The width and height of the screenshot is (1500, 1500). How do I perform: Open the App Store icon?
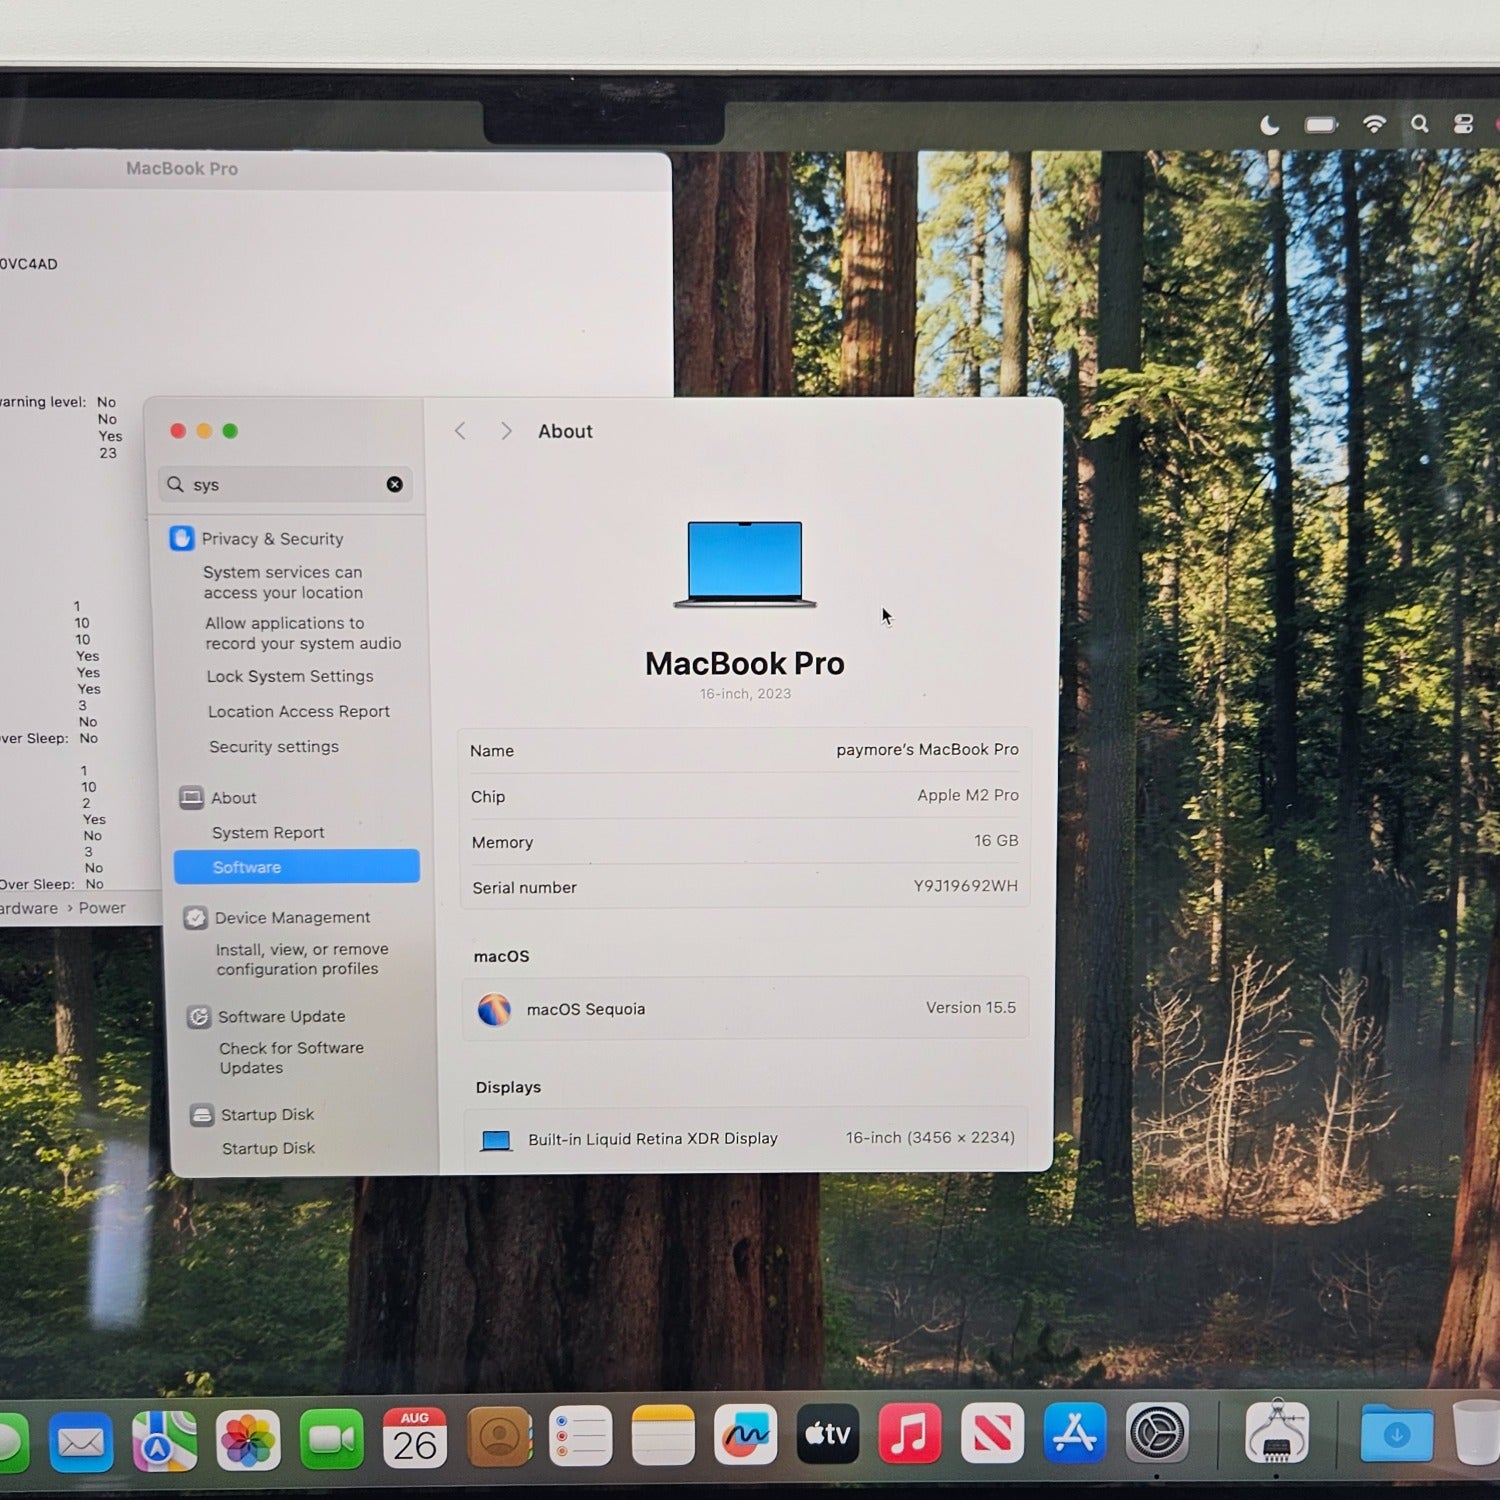click(1075, 1433)
